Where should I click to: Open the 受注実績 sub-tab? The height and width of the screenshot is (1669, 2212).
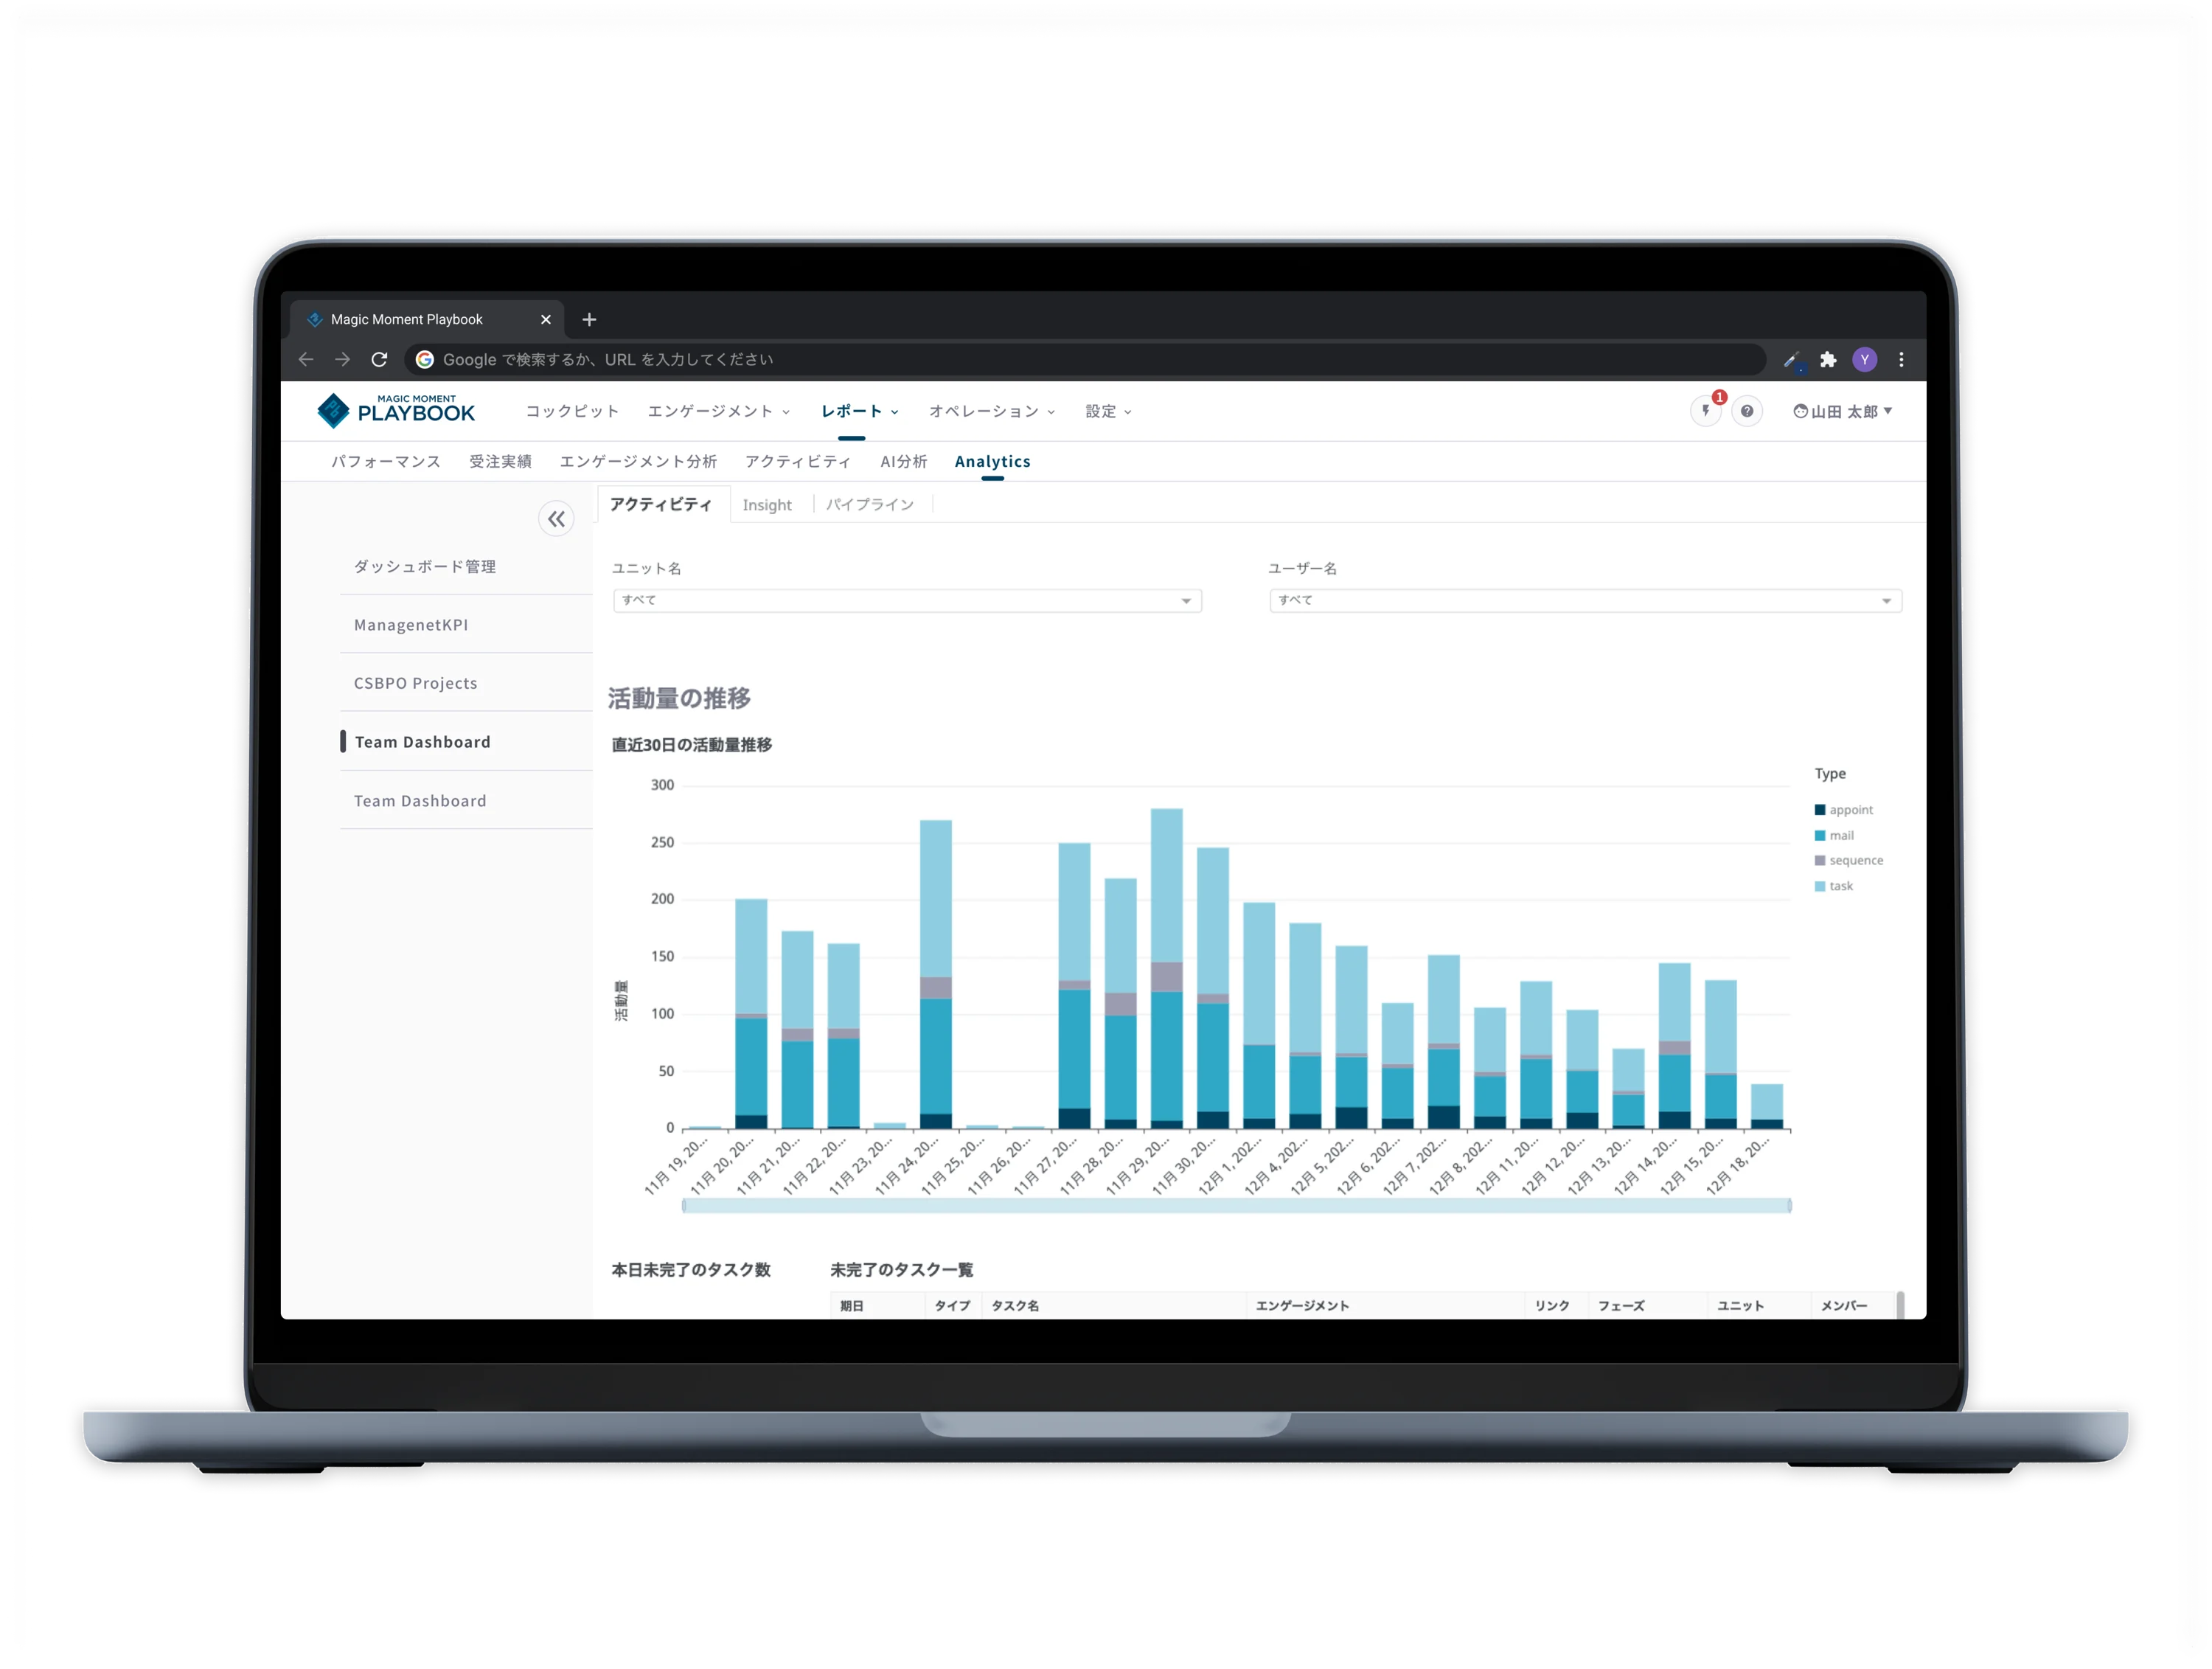(500, 461)
